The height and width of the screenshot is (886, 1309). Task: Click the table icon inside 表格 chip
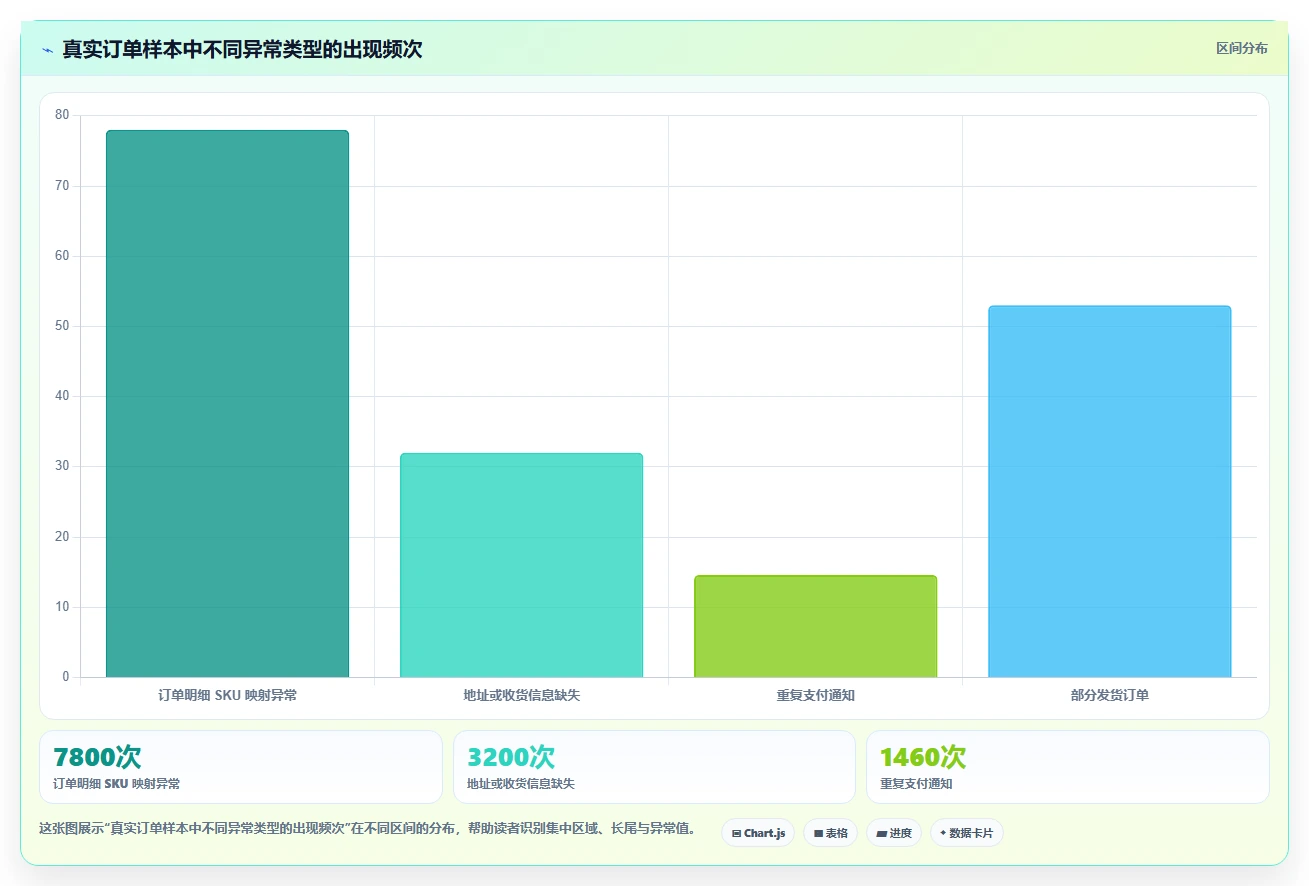818,833
